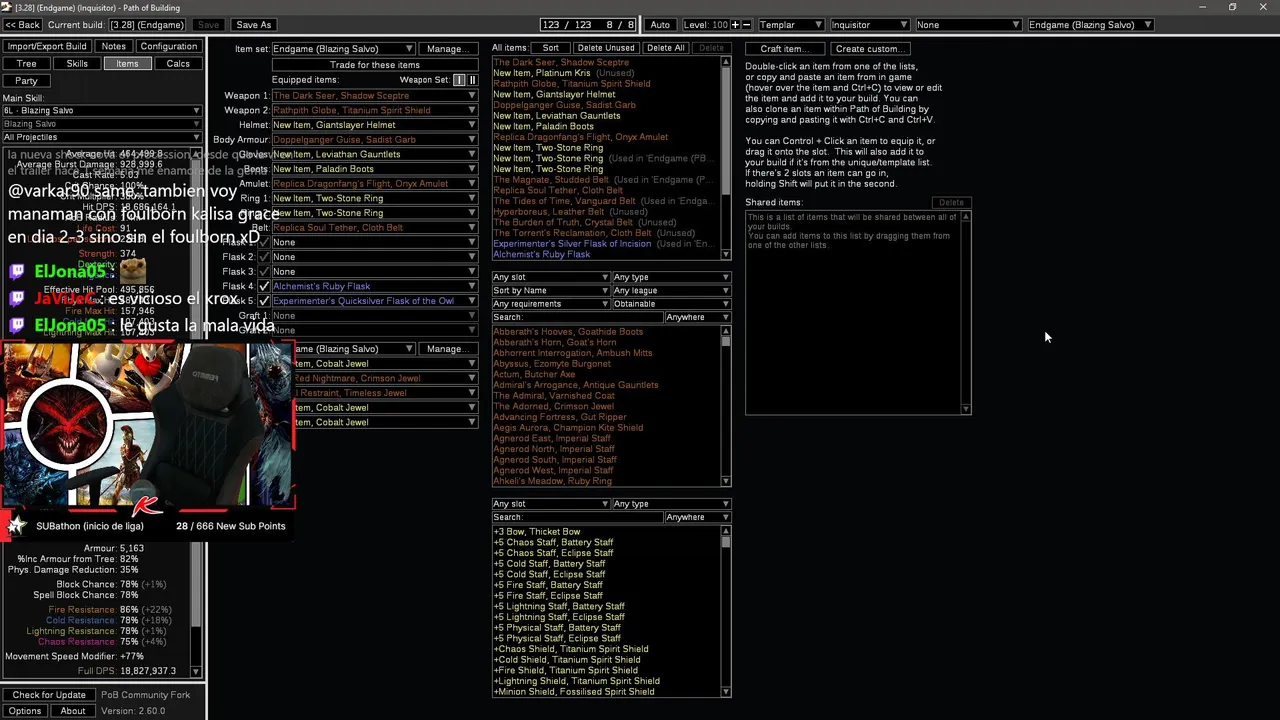Open Amulet slot dropdown
This screenshot has height=720, width=1280.
click(x=375, y=184)
